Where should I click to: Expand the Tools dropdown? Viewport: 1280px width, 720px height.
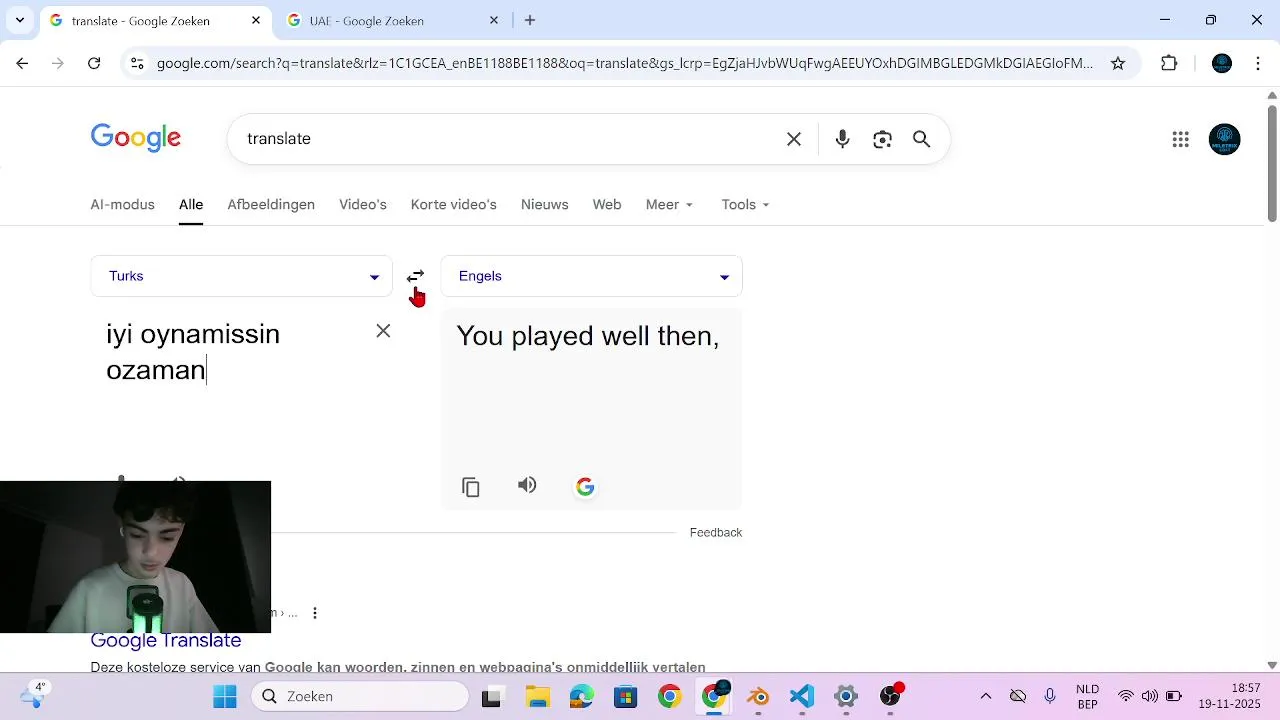tap(745, 204)
